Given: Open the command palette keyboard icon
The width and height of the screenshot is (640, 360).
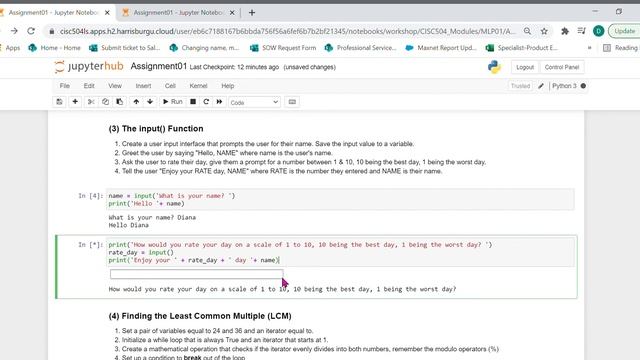Looking at the screenshot, I should [x=292, y=102].
